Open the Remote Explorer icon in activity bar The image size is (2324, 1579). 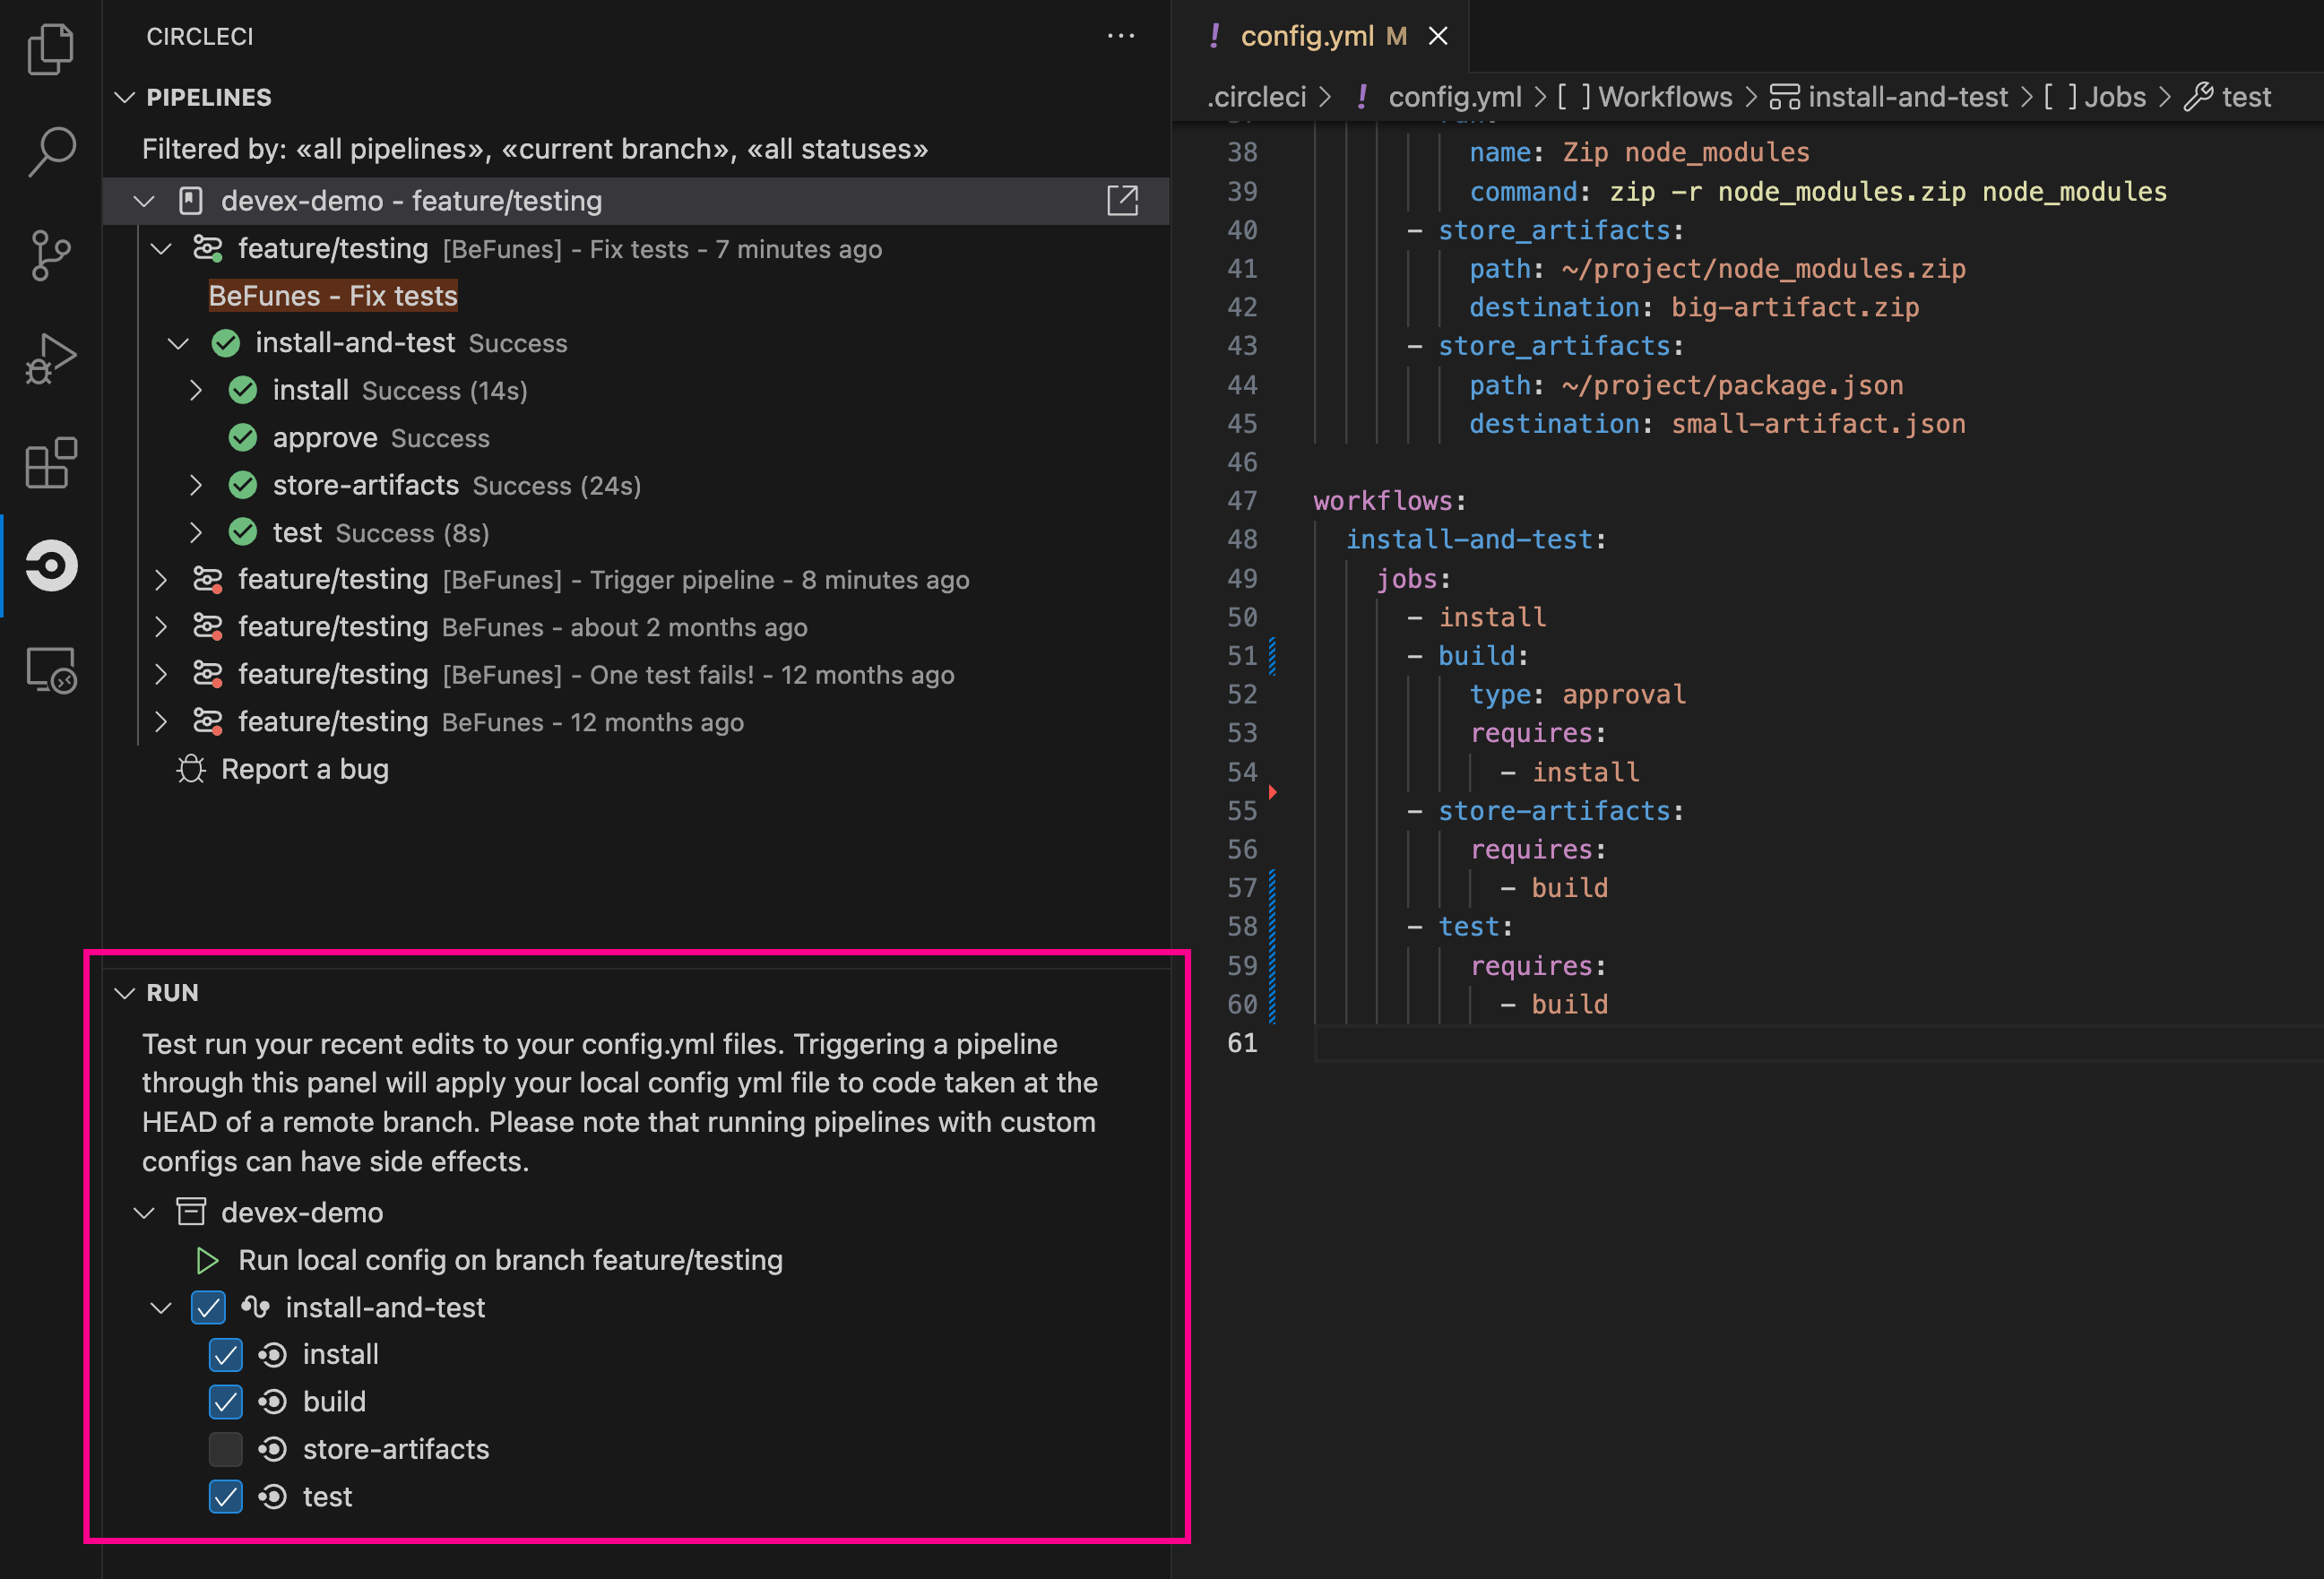pyautogui.click(x=51, y=669)
